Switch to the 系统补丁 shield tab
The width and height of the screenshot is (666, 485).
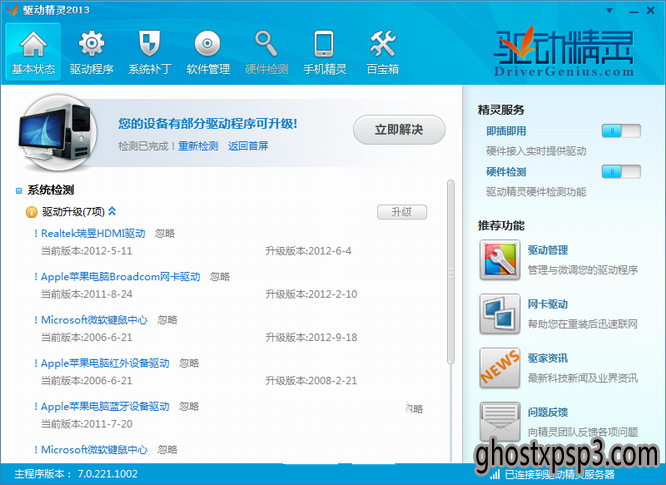150,52
